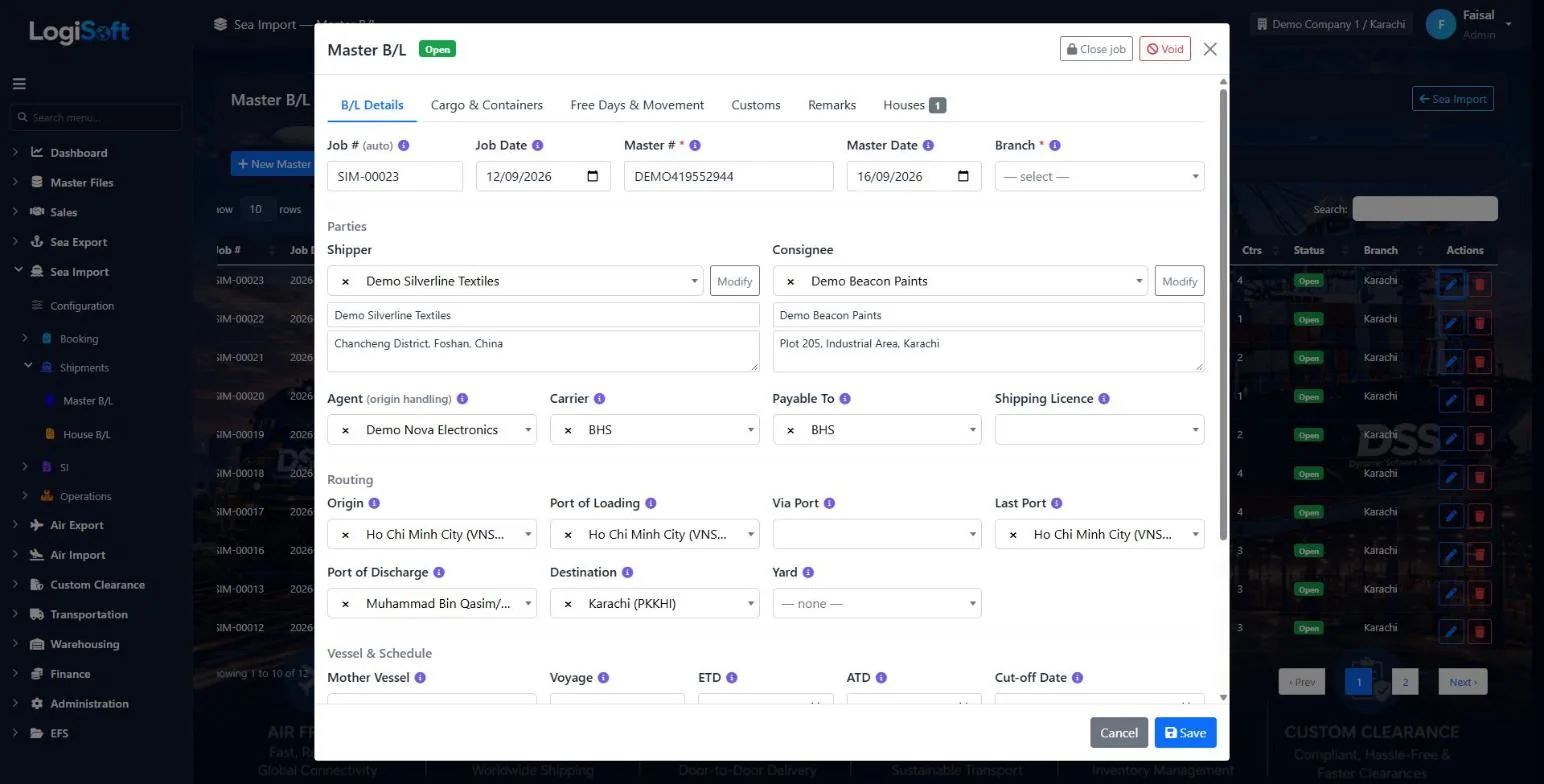The width and height of the screenshot is (1544, 784).
Task: Edit row SIM-00022 with the pencil icon
Action: pos(1451,322)
